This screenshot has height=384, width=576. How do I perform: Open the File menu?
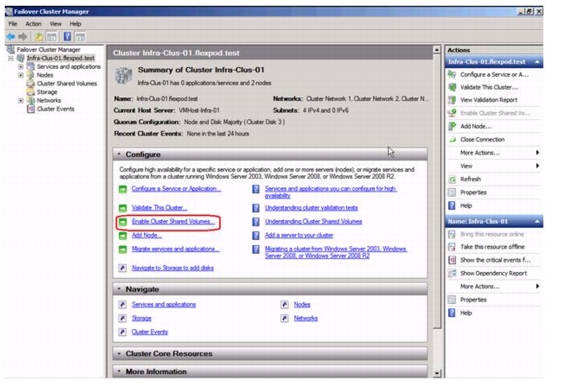(13, 24)
